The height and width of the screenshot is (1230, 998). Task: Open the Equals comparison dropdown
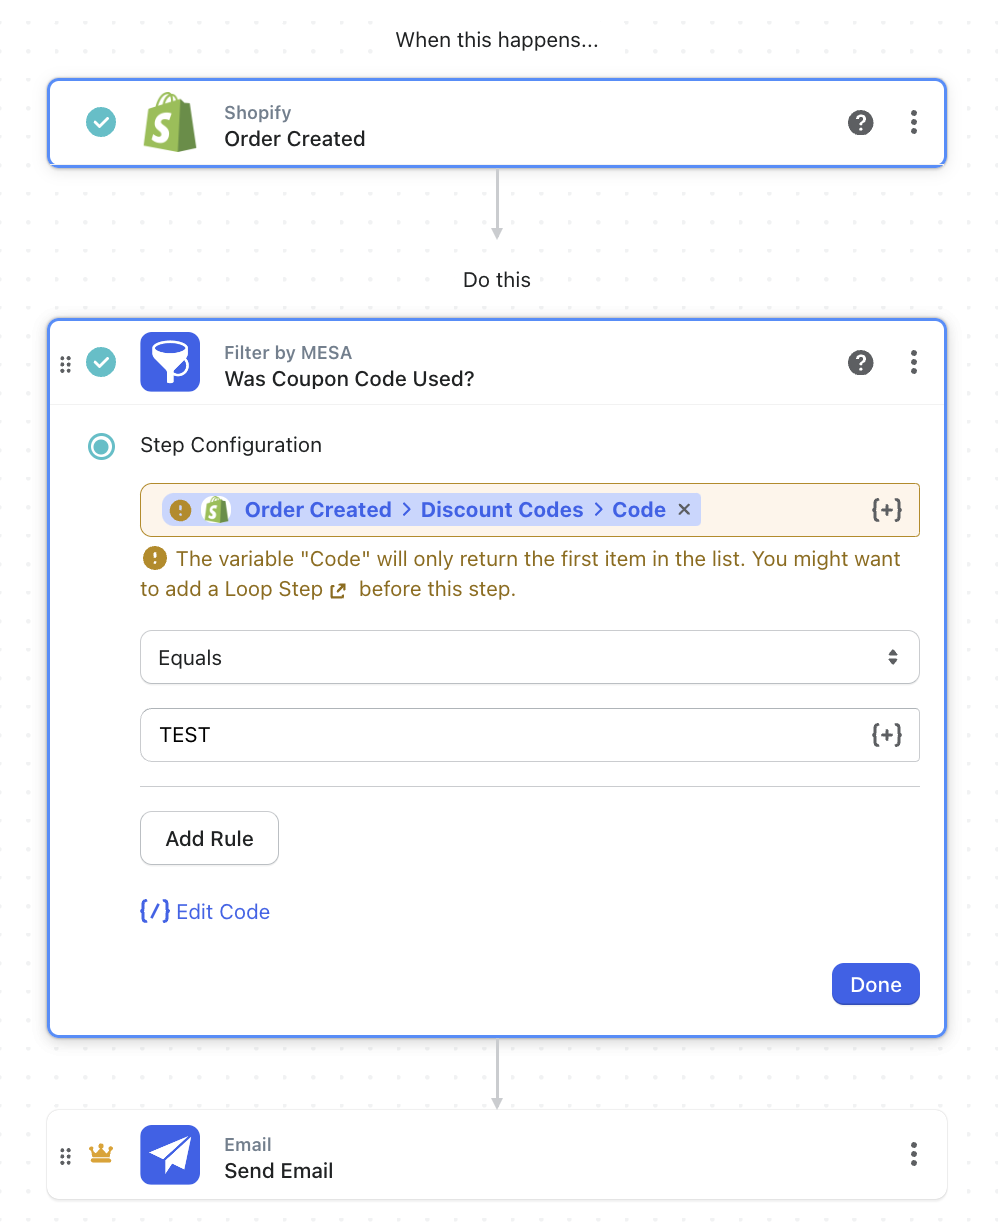[530, 657]
